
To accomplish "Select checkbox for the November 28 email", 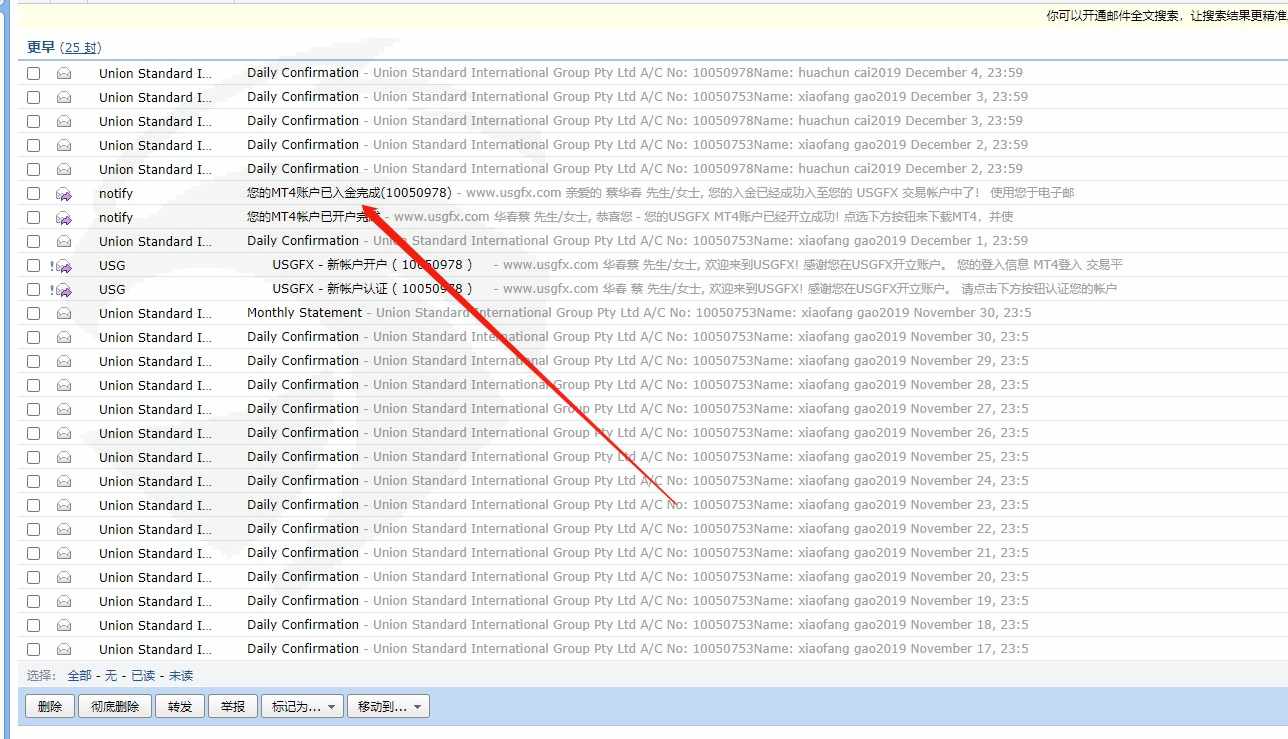I will (34, 385).
